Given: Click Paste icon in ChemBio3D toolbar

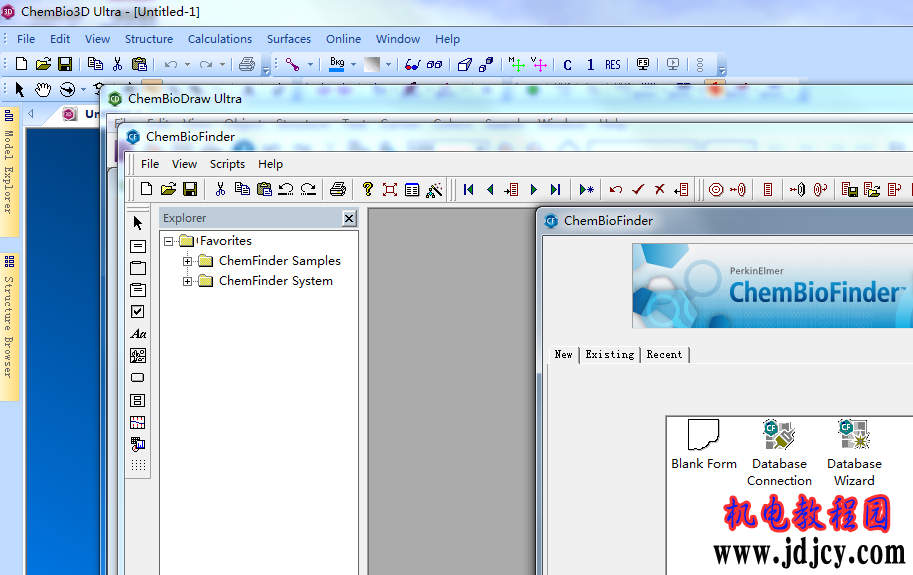Looking at the screenshot, I should [x=139, y=64].
